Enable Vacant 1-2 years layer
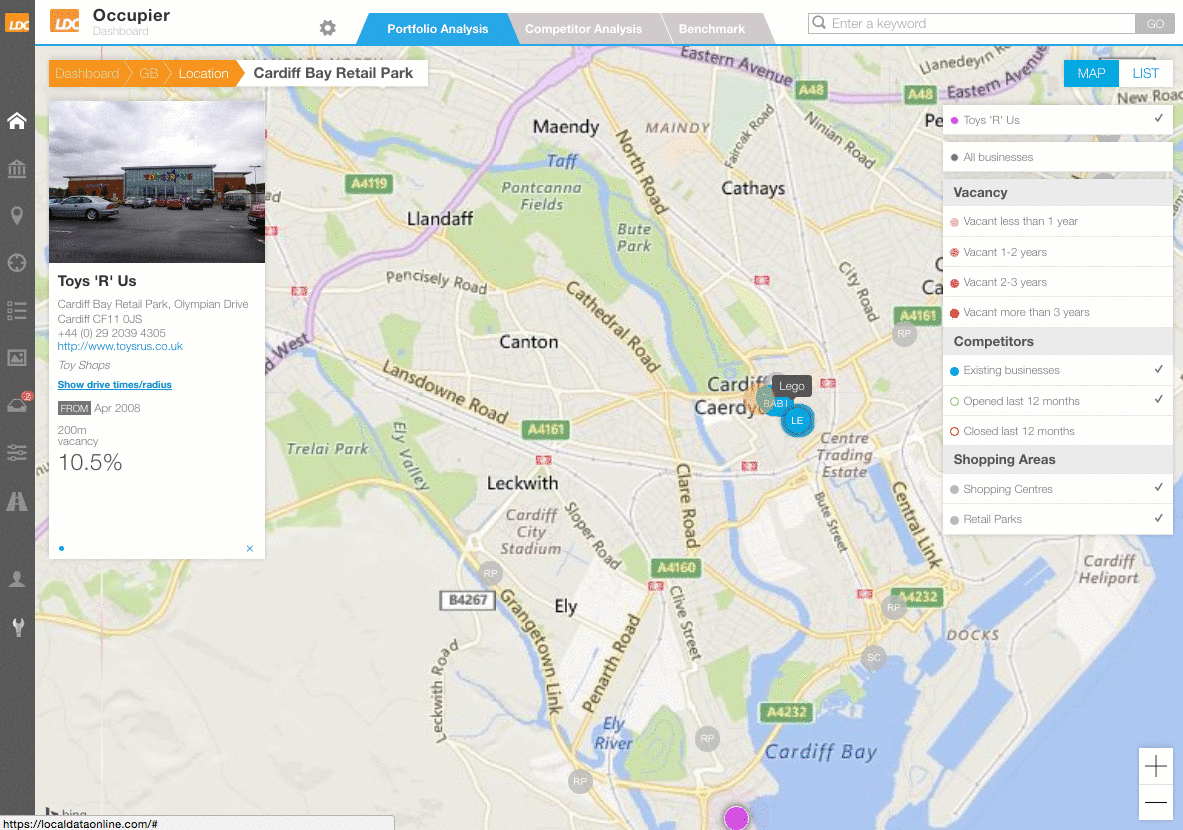The image size is (1183, 830). tap(1057, 252)
